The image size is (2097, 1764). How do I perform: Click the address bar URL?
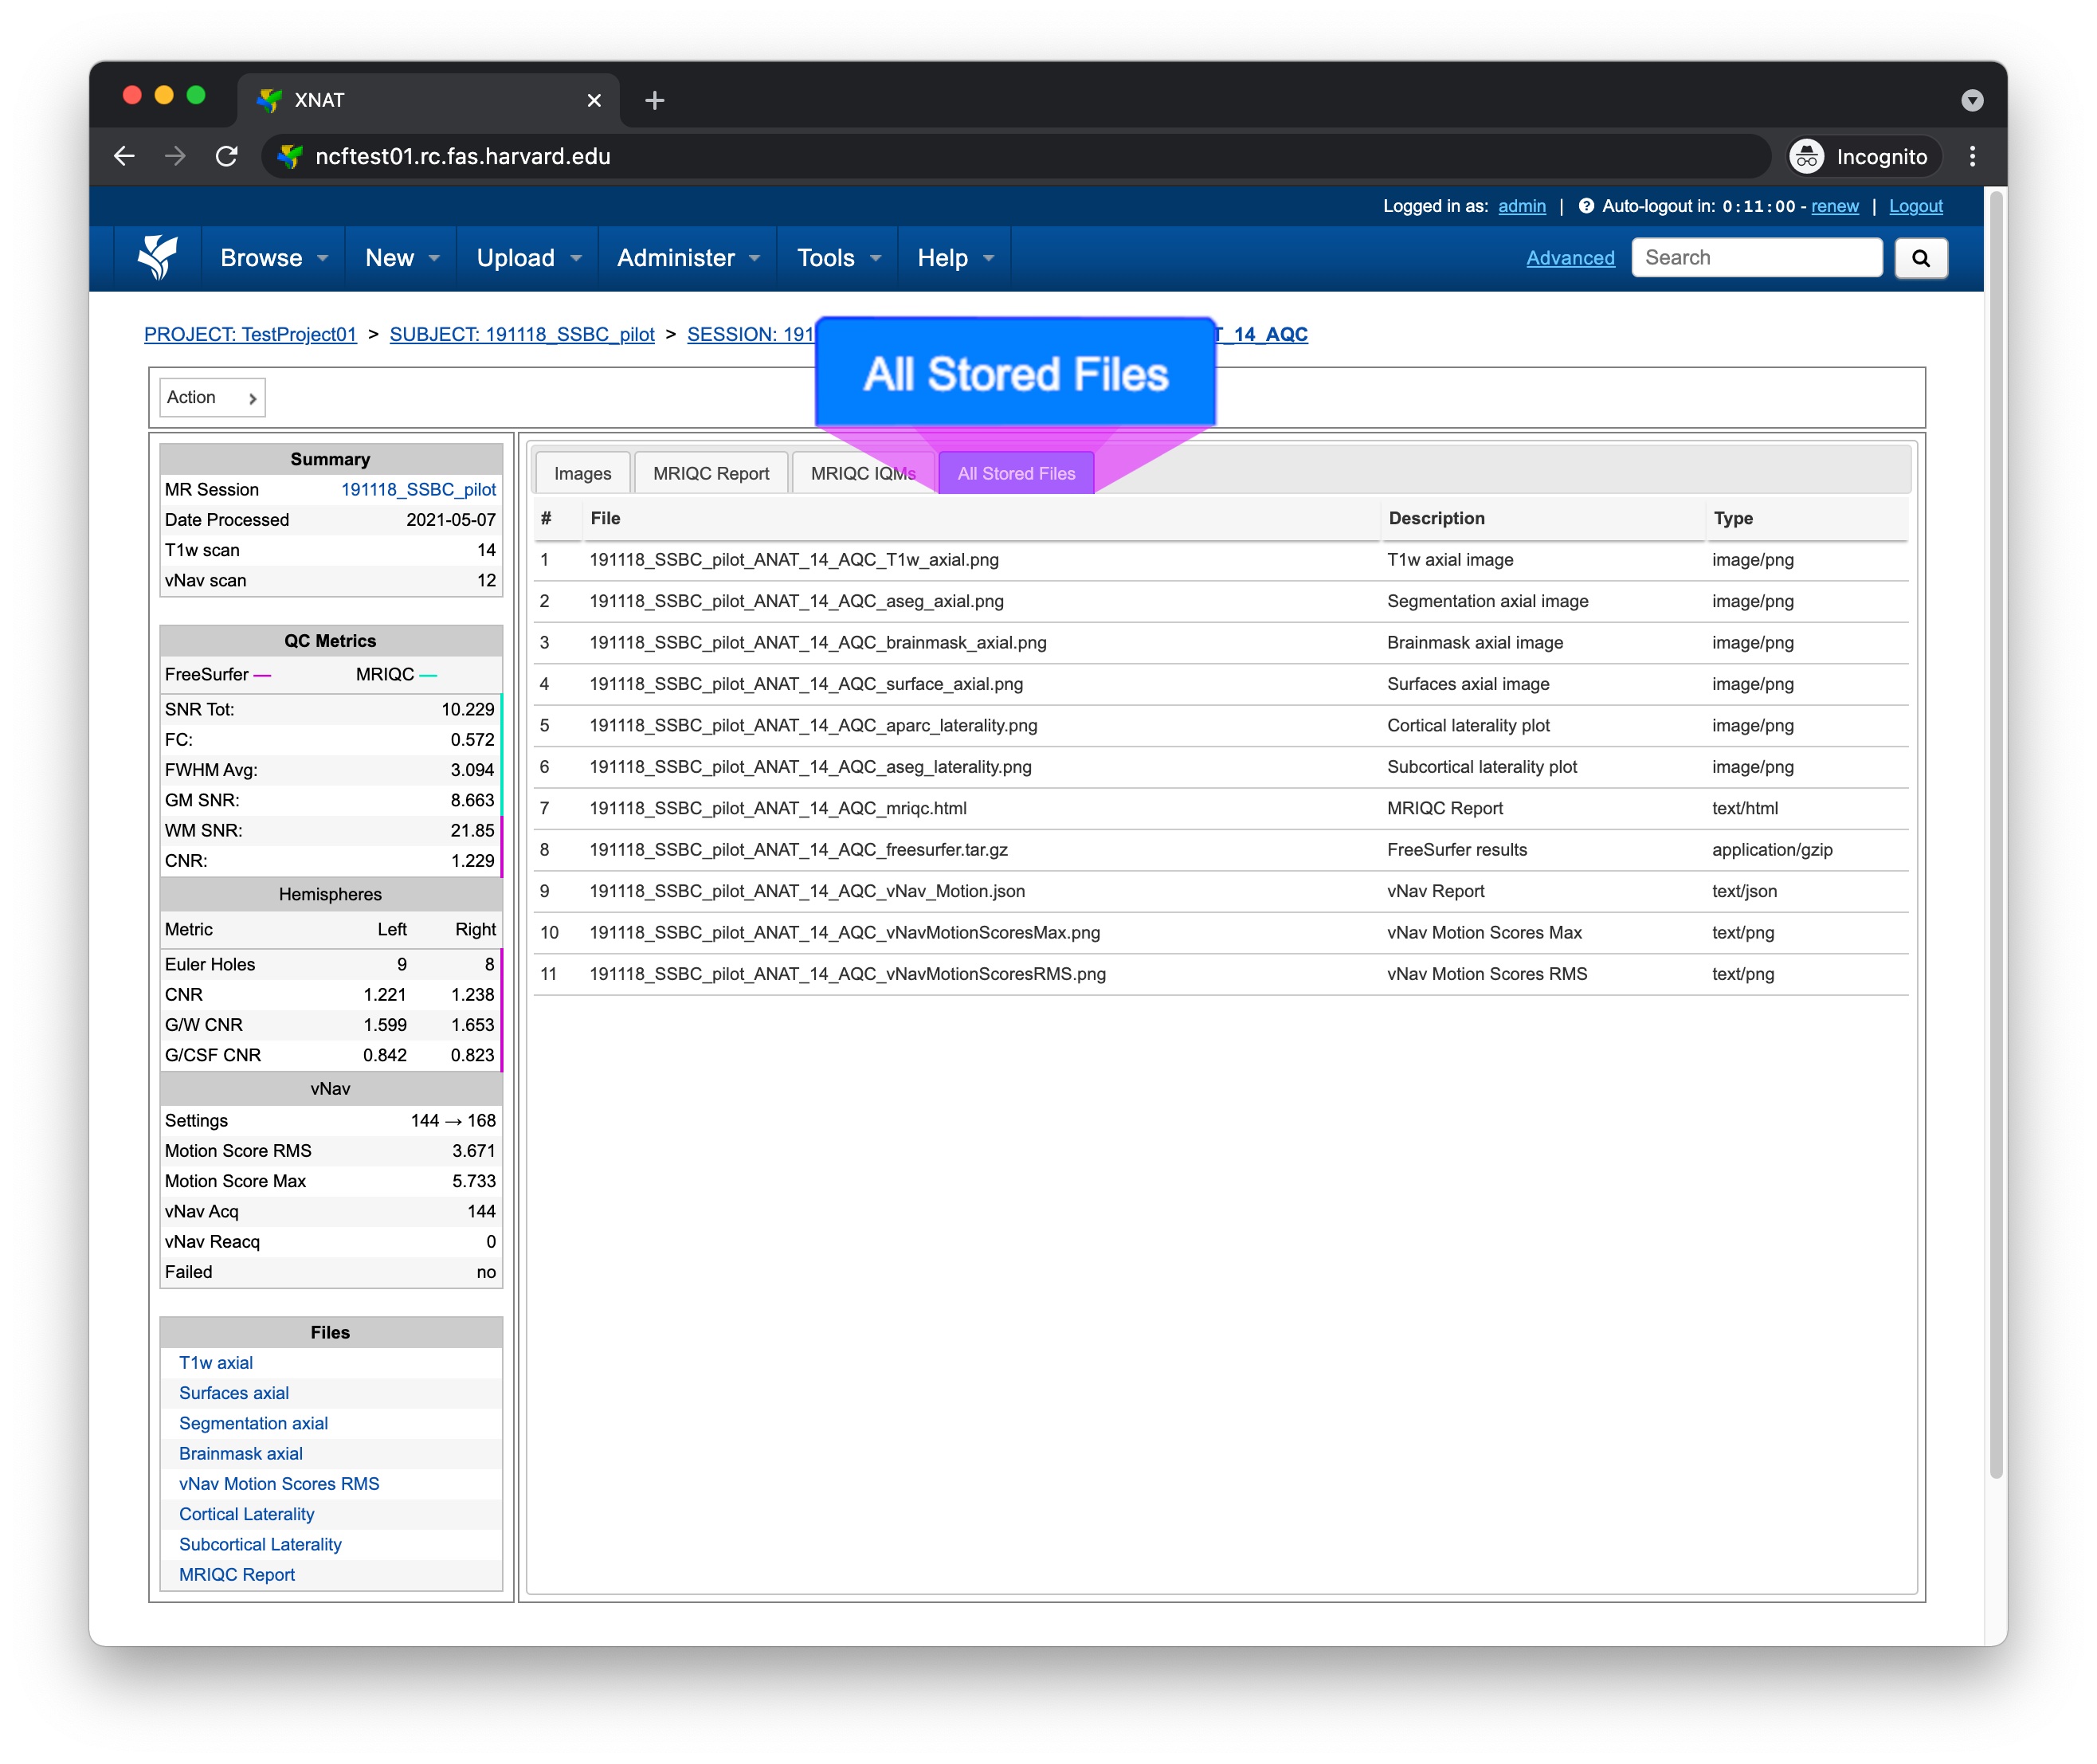[x=462, y=156]
